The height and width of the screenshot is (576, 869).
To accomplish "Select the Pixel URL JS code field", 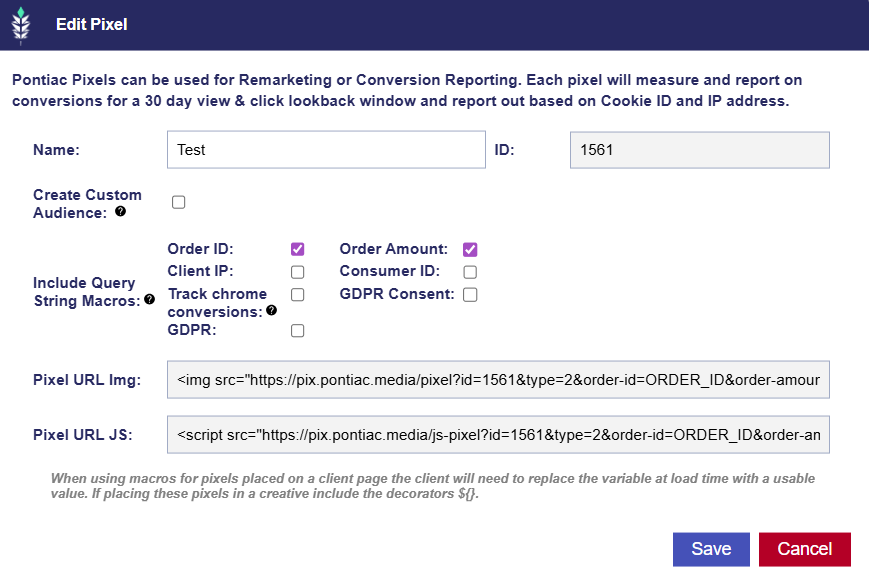I will tap(498, 435).
